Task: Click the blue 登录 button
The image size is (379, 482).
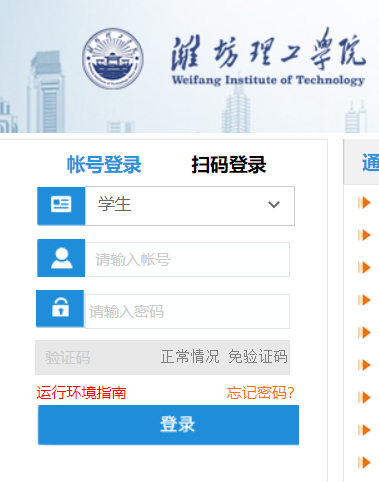Action: pos(168,425)
